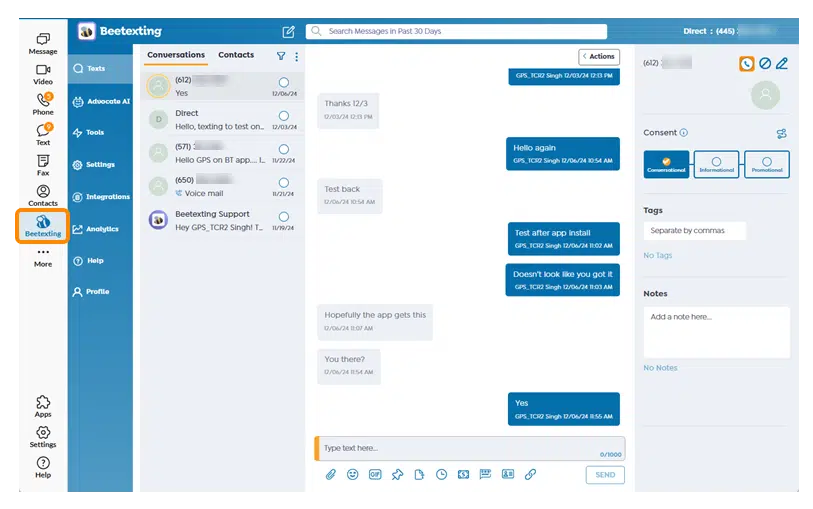This screenshot has width=813, height=509.
Task: Expand the More menu in sidebar
Action: pos(43,258)
